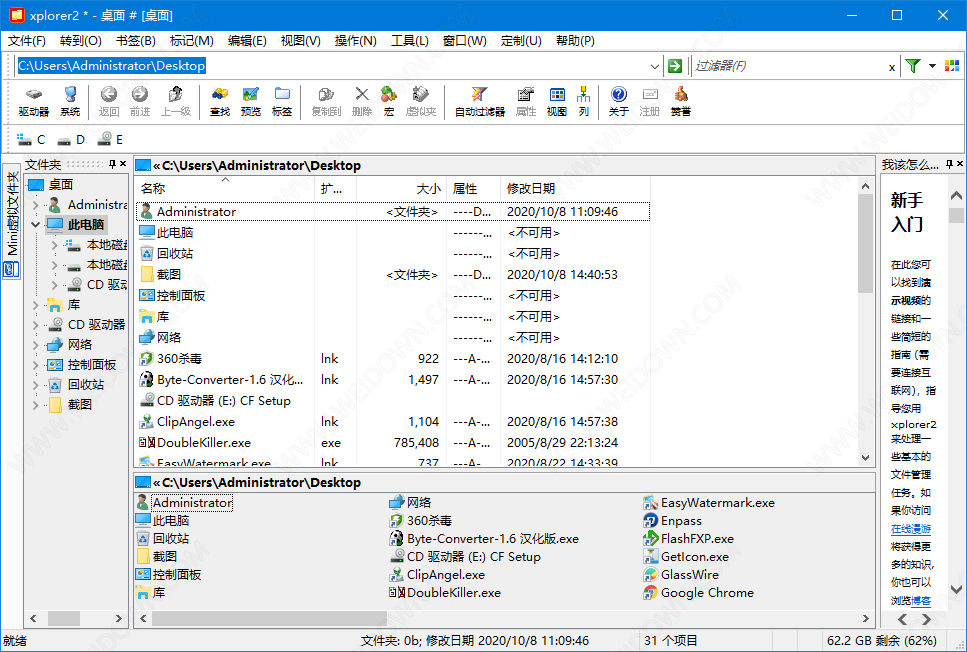Open the 标记(M) menu
Image resolution: width=967 pixels, height=652 pixels.
pos(191,41)
